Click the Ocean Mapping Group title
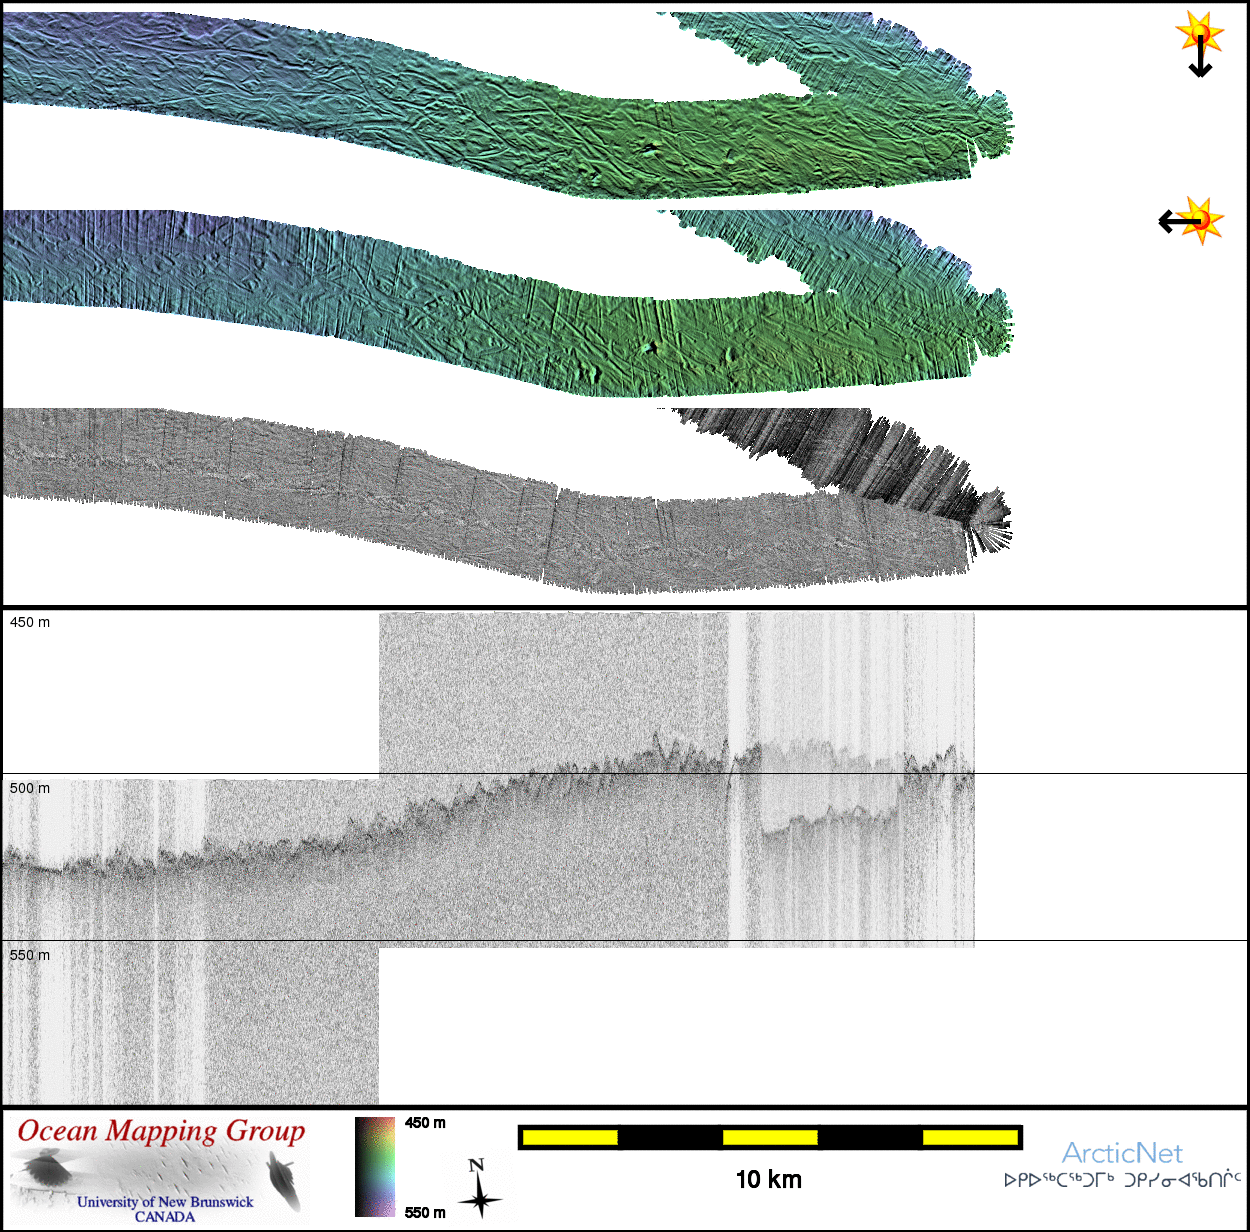Viewport: 1250px width, 1232px height. pos(161,1131)
